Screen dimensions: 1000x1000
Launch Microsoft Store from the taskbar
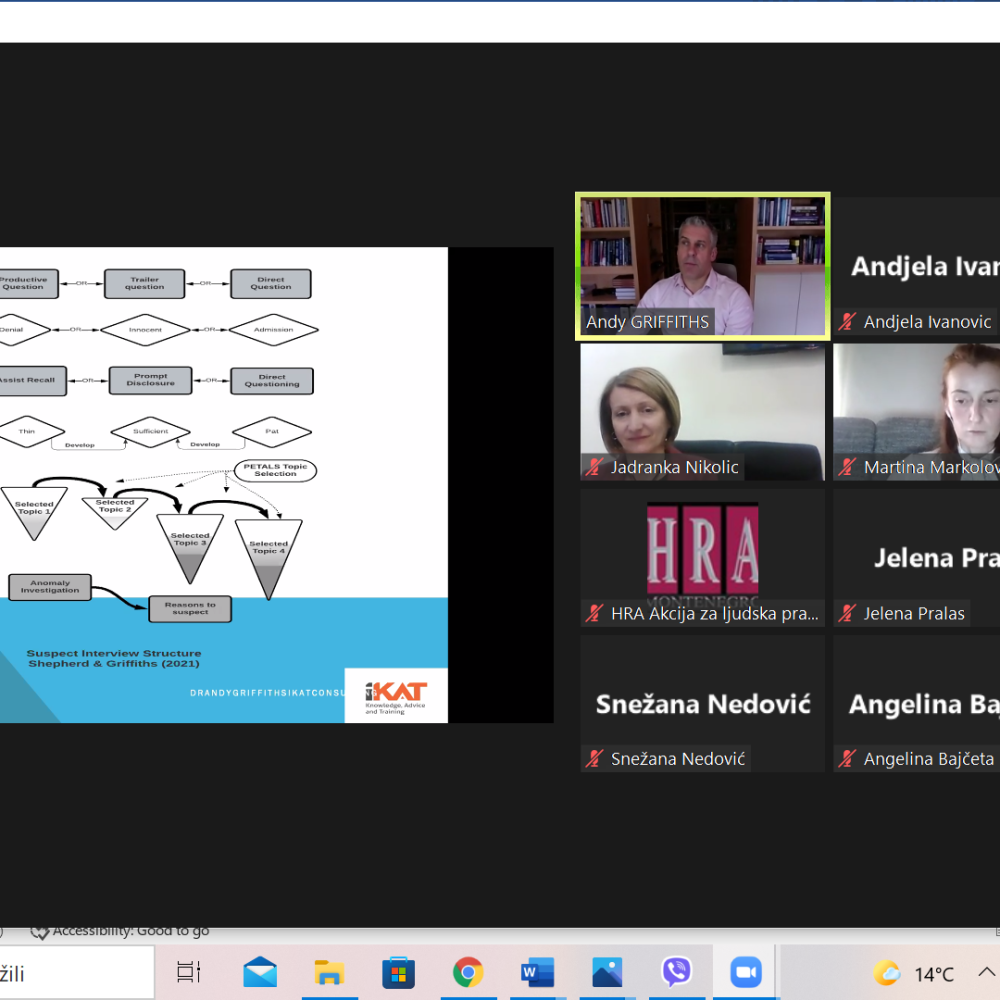pos(398,973)
